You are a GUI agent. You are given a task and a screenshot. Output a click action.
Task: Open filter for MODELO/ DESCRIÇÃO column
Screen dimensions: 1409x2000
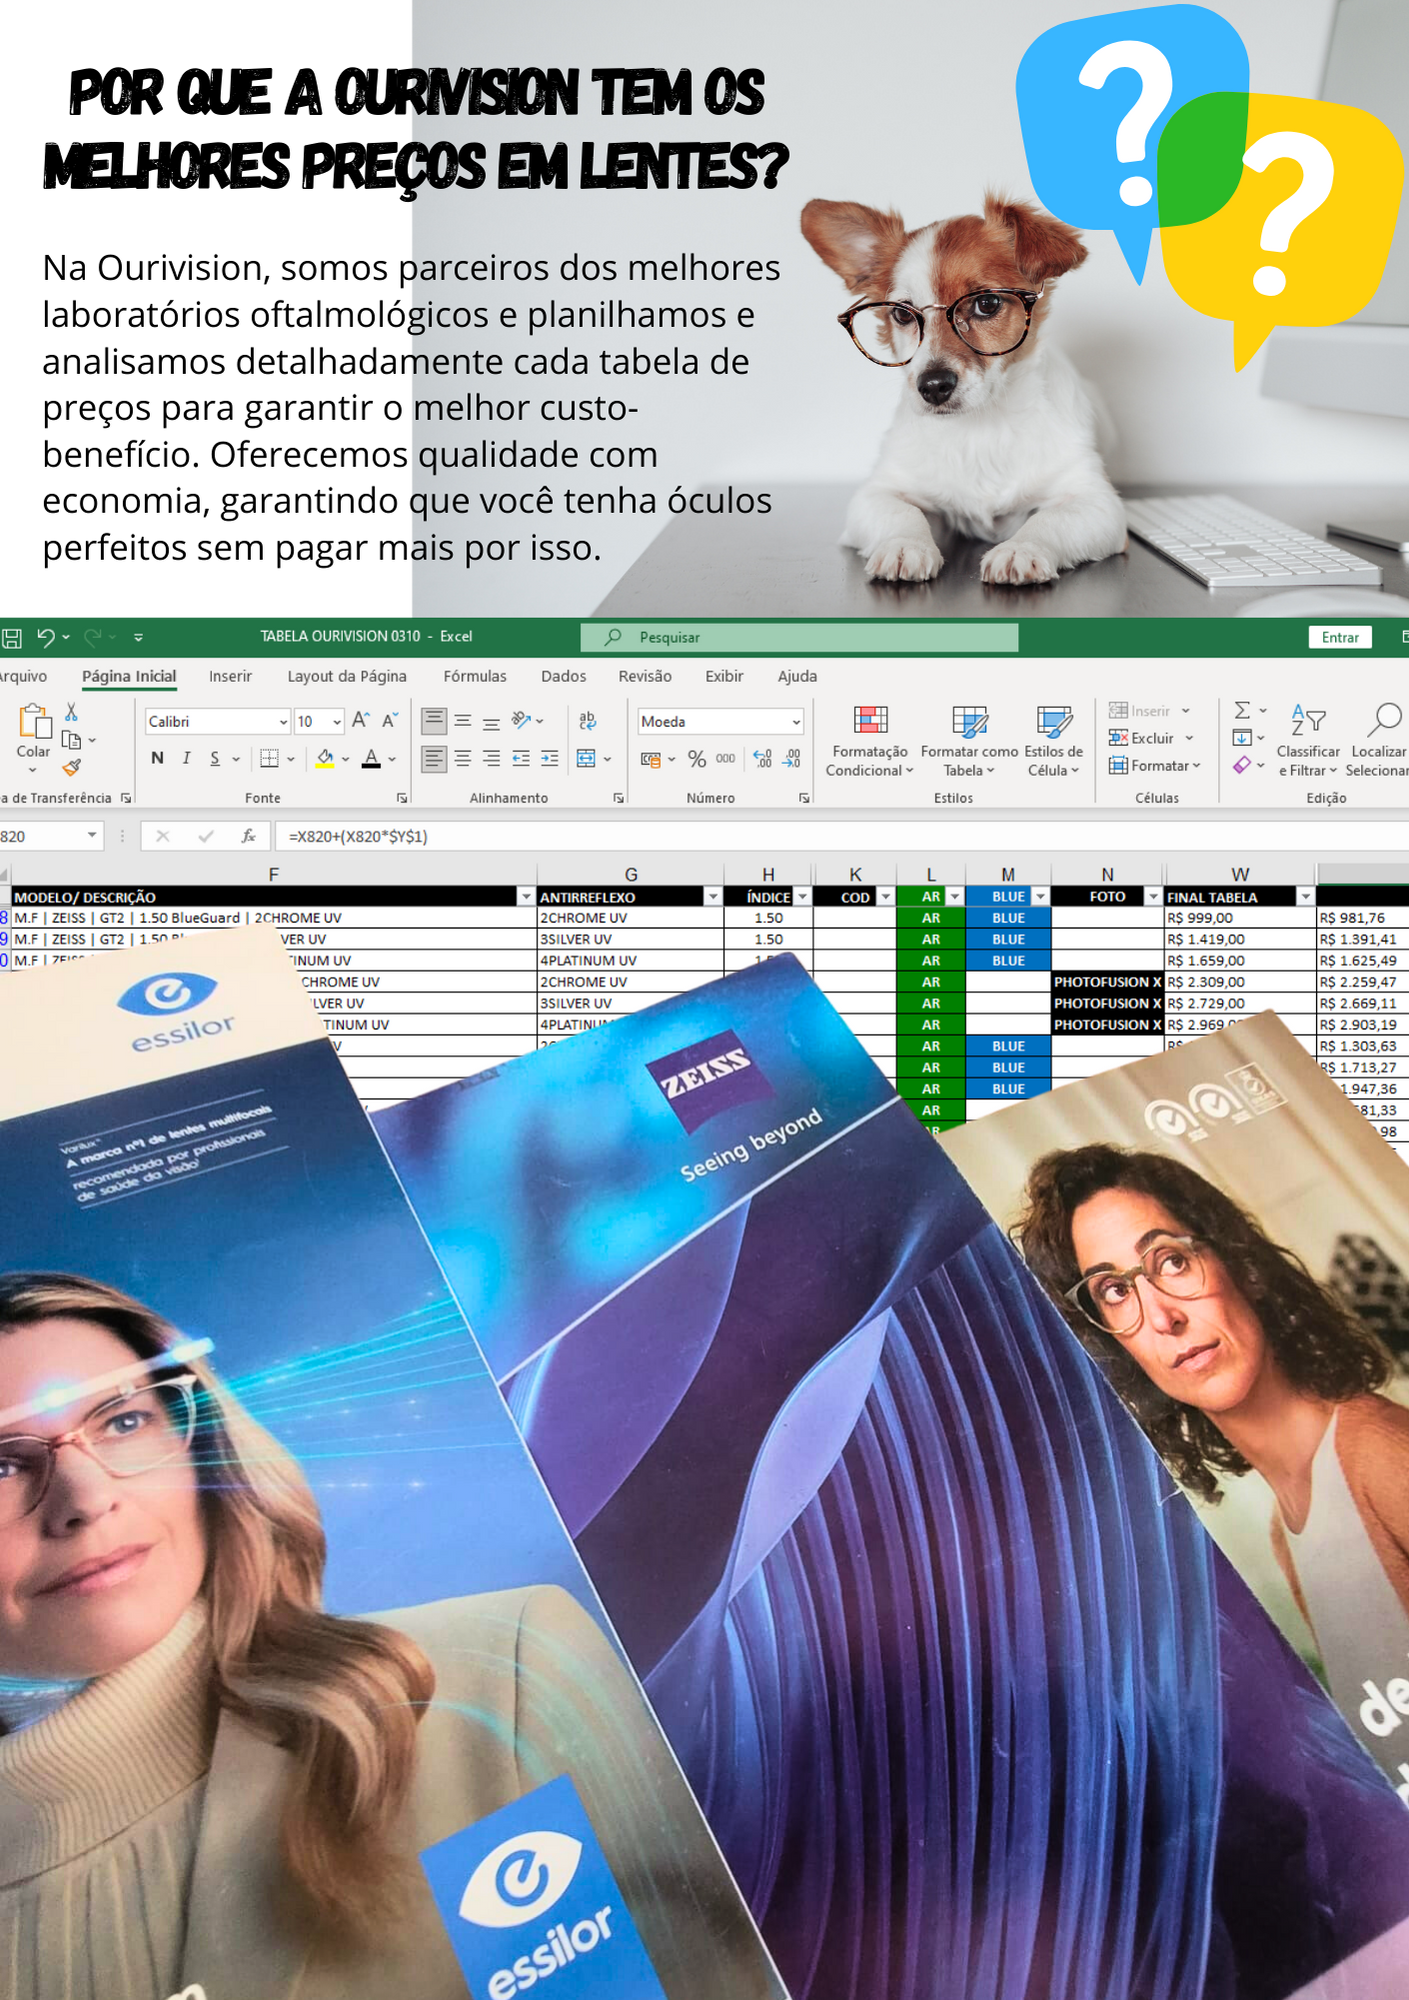click(x=526, y=897)
